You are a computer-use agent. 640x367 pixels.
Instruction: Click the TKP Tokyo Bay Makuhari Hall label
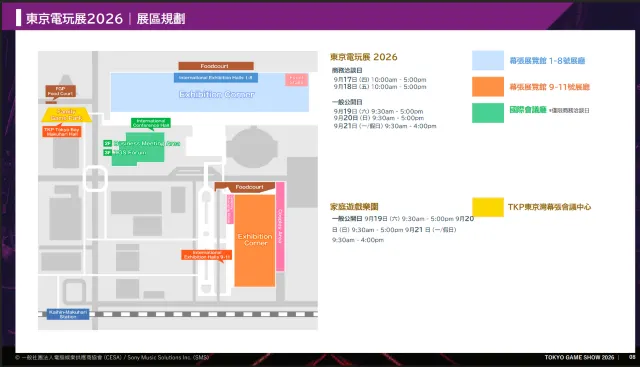(62, 131)
